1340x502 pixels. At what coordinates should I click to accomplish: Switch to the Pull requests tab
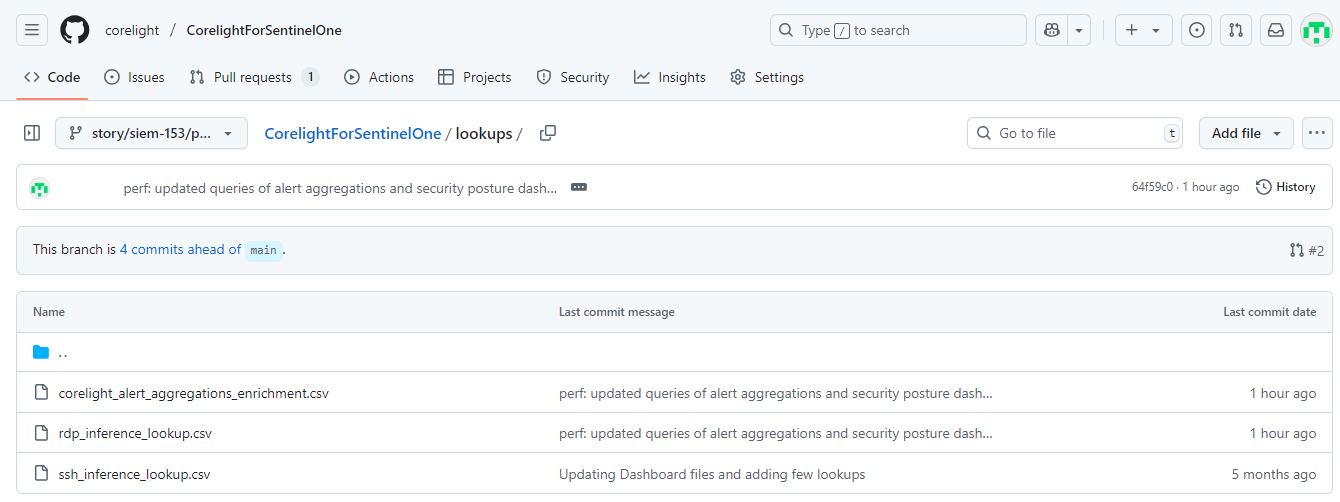[x=254, y=77]
